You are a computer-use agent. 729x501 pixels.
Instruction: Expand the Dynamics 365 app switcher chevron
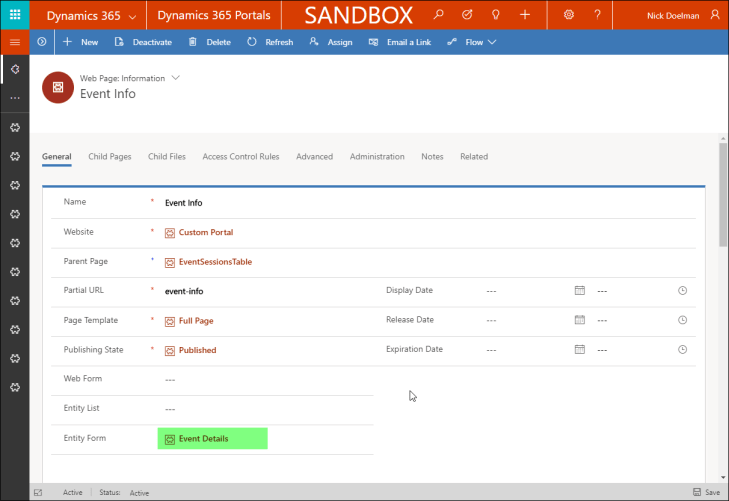[133, 17]
